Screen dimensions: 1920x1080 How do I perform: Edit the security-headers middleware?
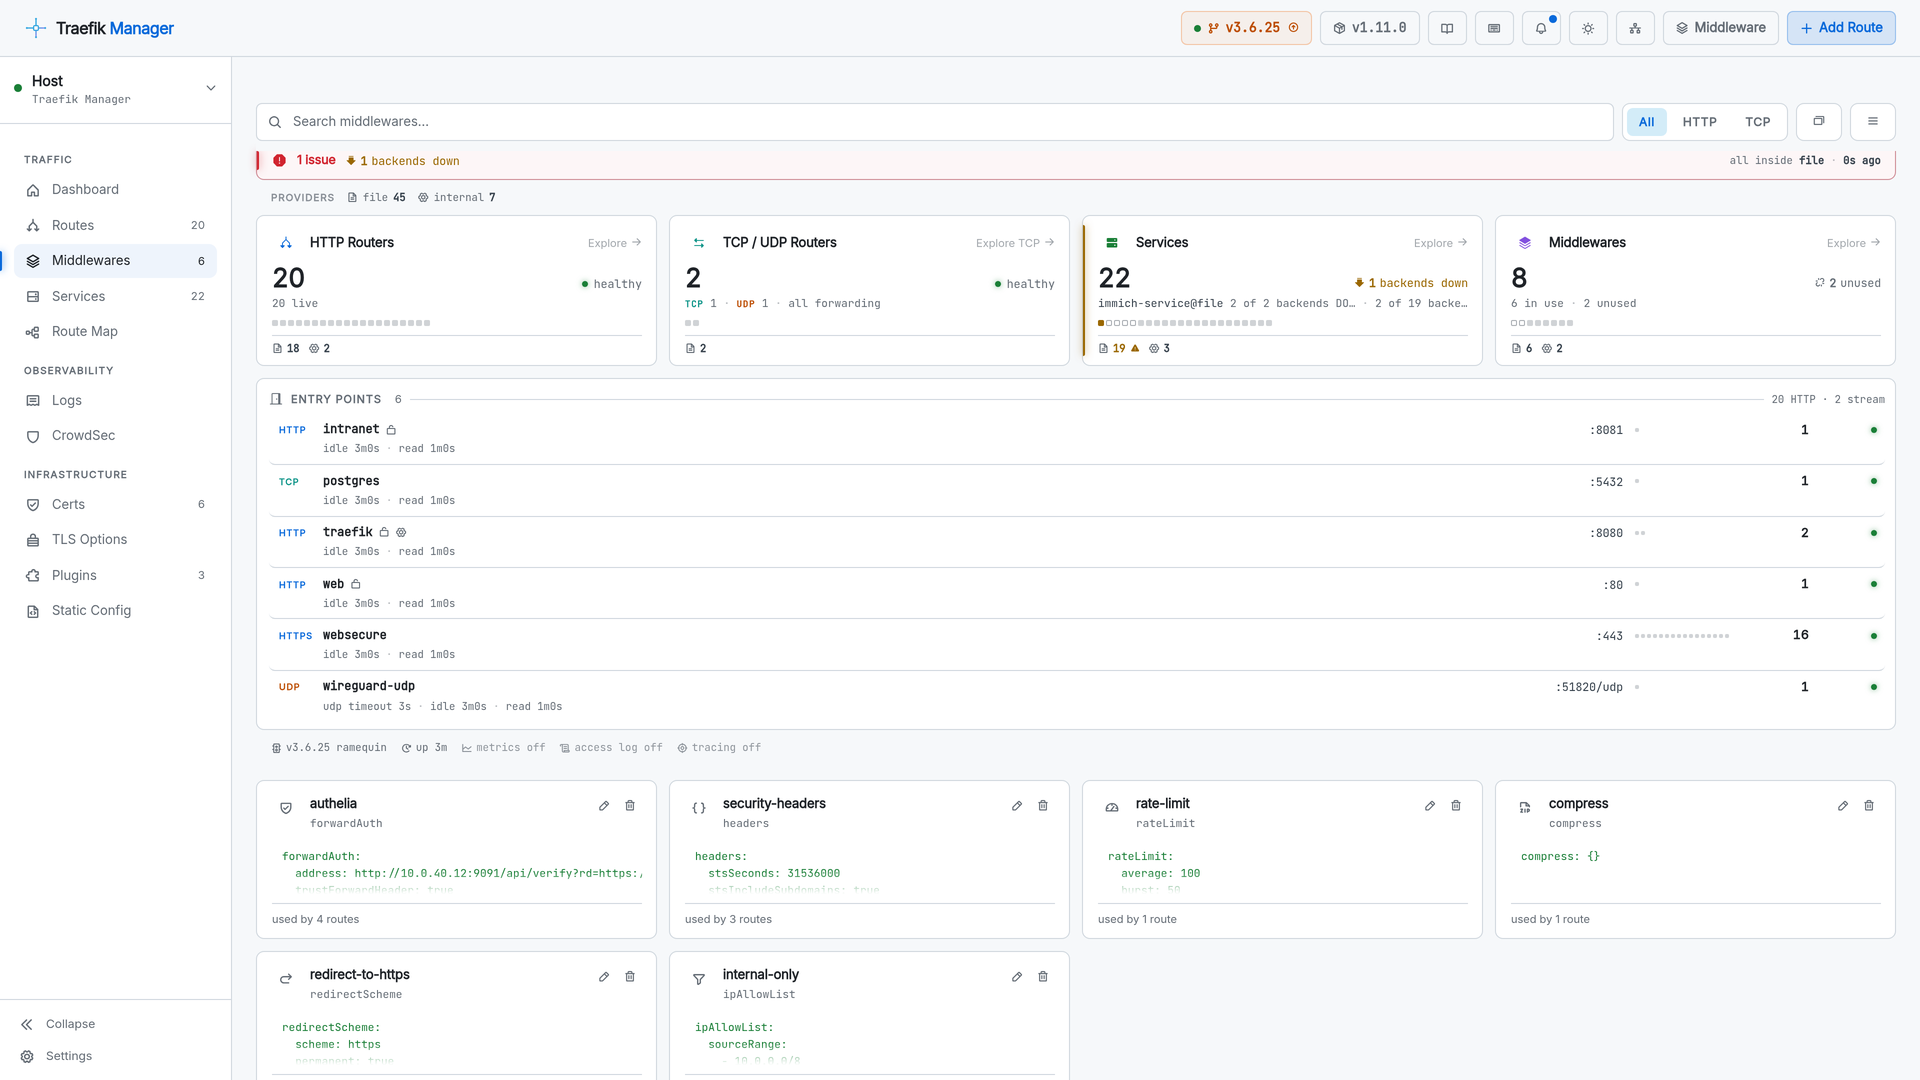(1017, 806)
